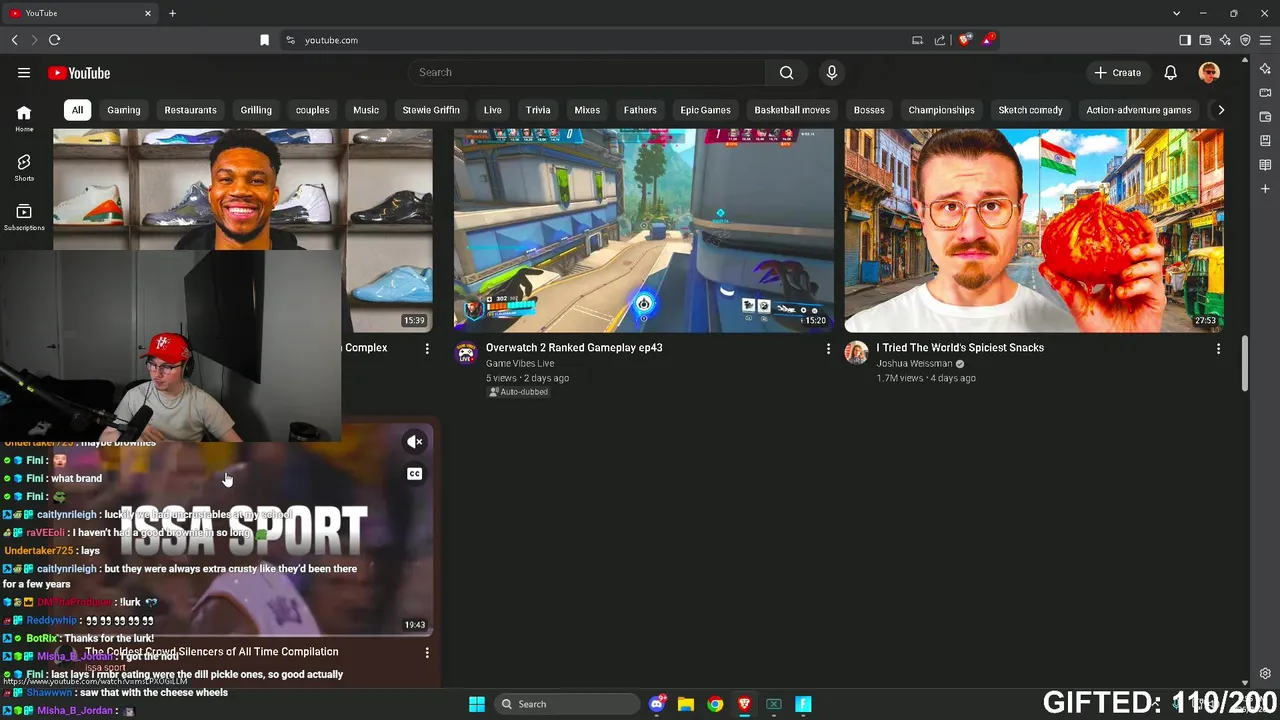Open Brave Talk in the right sidebar

coord(1265,93)
